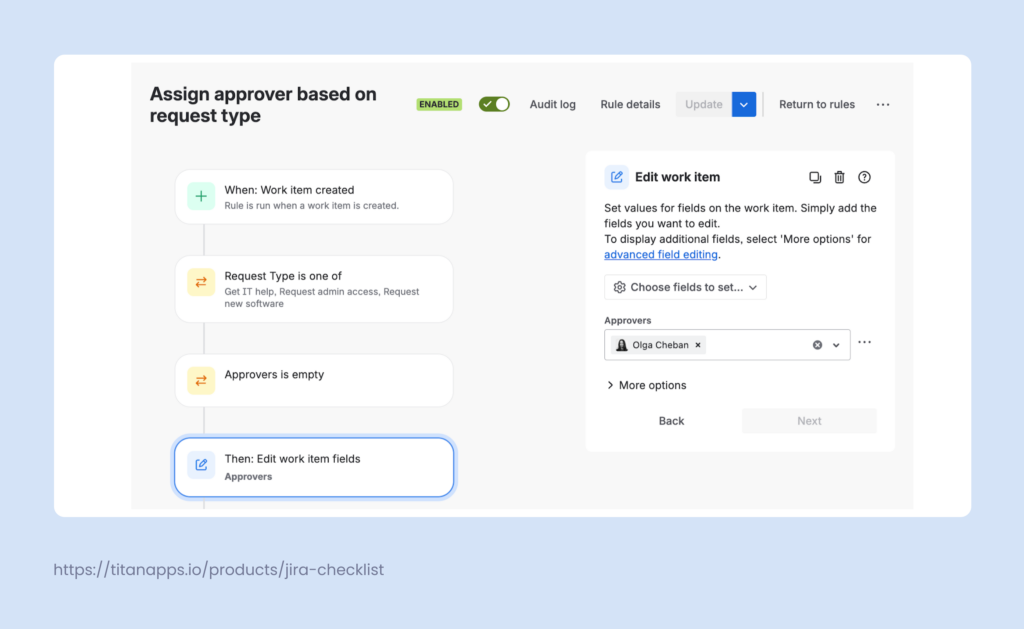Click the Edit work item pencil icon
1024x629 pixels.
(617, 177)
